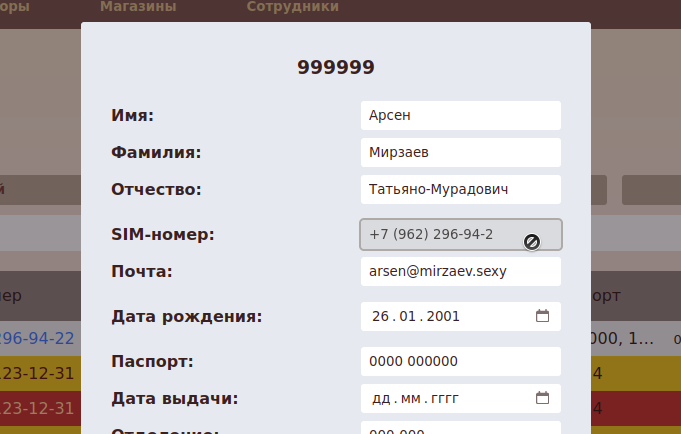Image resolution: width=681 pixels, height=434 pixels.
Task: Open the Магазины menu item
Action: 138,7
